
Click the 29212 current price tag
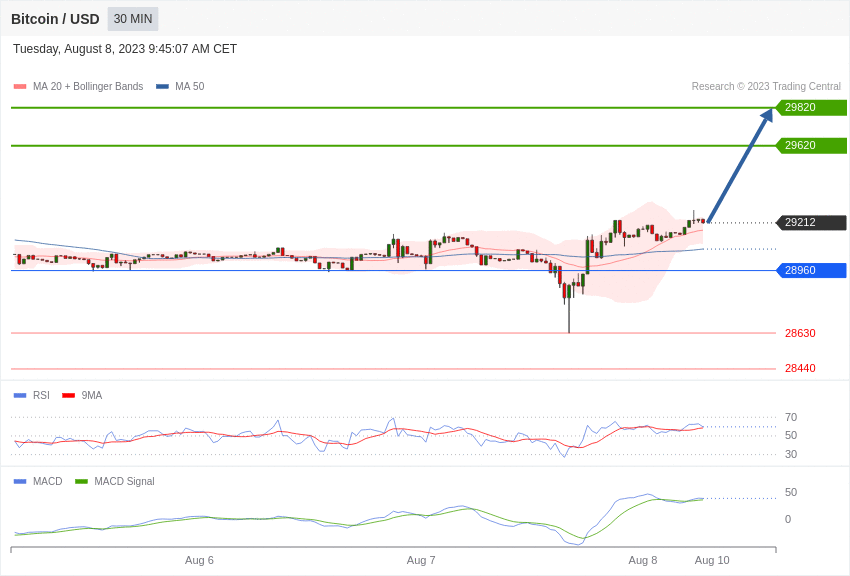click(811, 222)
